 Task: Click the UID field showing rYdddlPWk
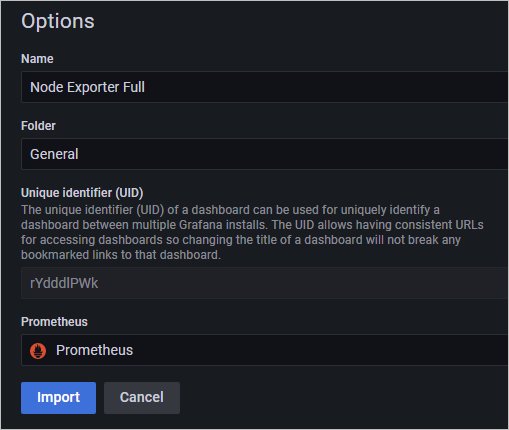[x=265, y=283]
